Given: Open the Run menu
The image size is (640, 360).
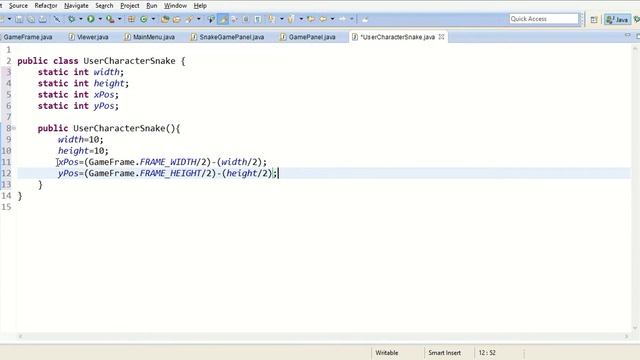Looking at the screenshot, I should point(151,6).
